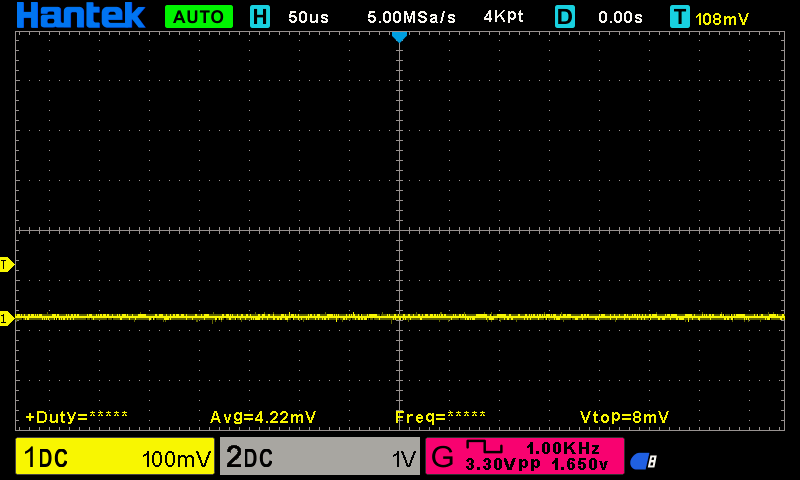Click the Vtop=8mV measurement readout
The image size is (800, 480).
click(624, 416)
